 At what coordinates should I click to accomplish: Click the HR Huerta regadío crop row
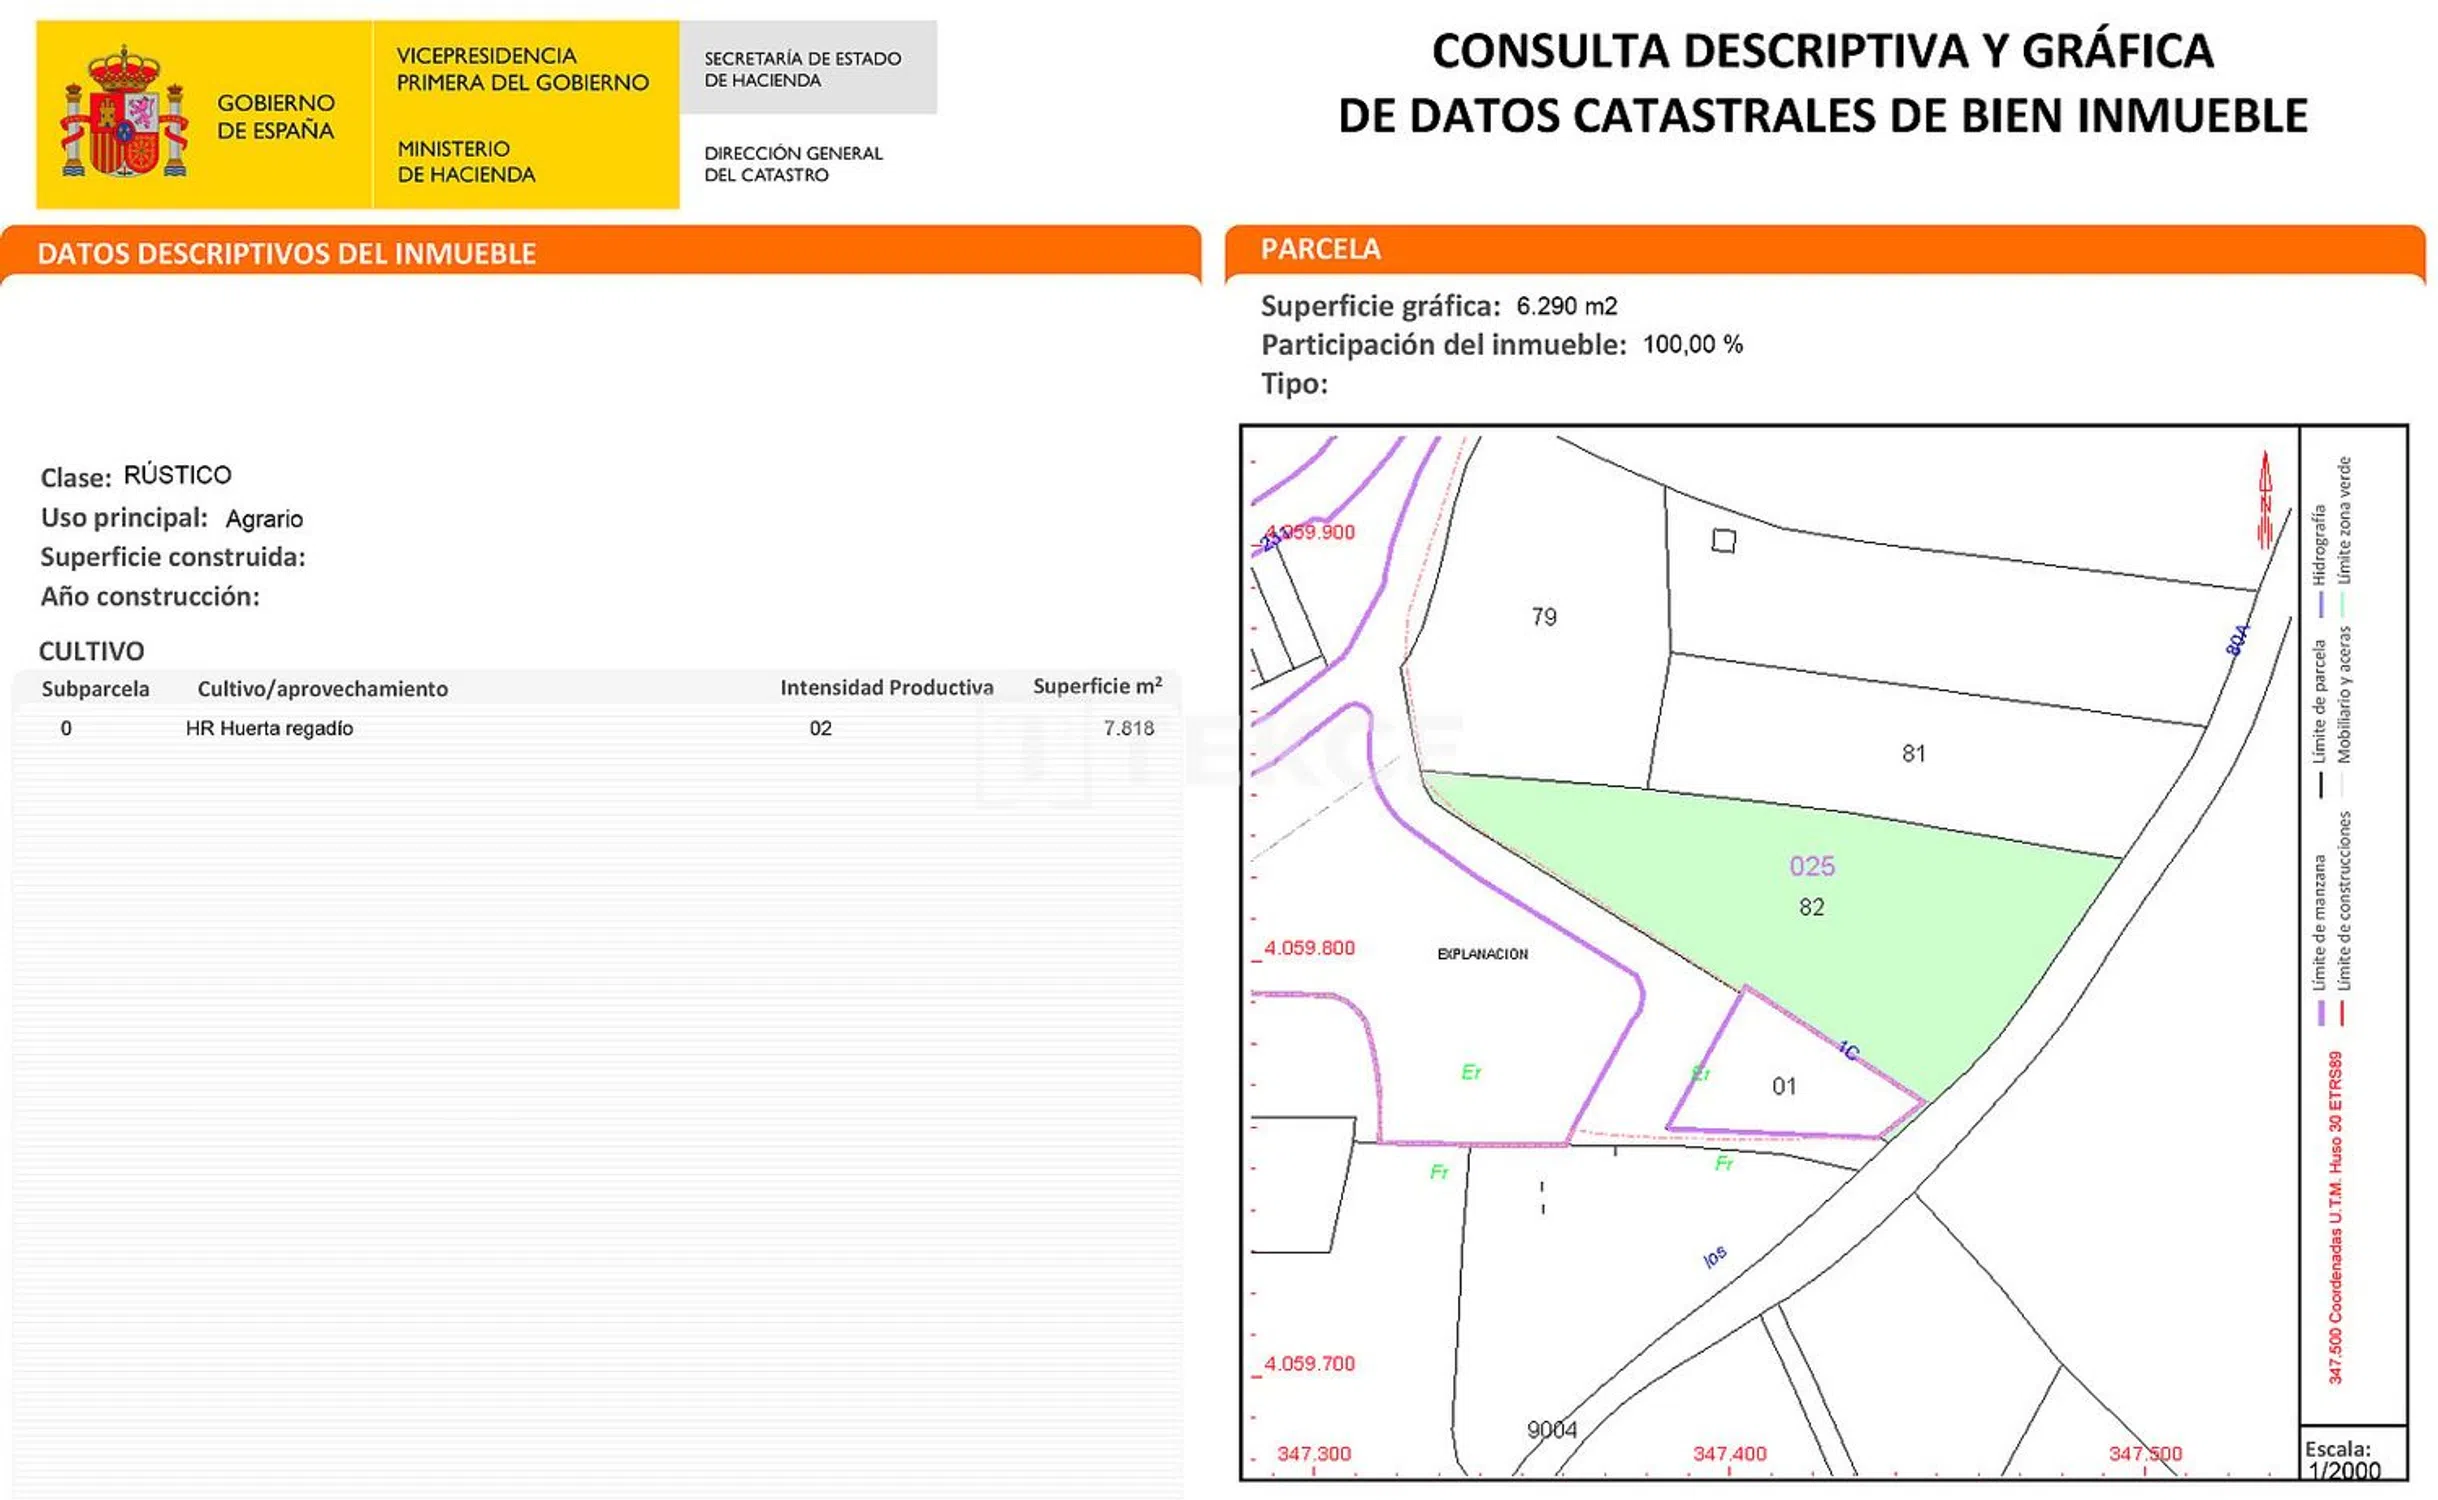[x=269, y=728]
